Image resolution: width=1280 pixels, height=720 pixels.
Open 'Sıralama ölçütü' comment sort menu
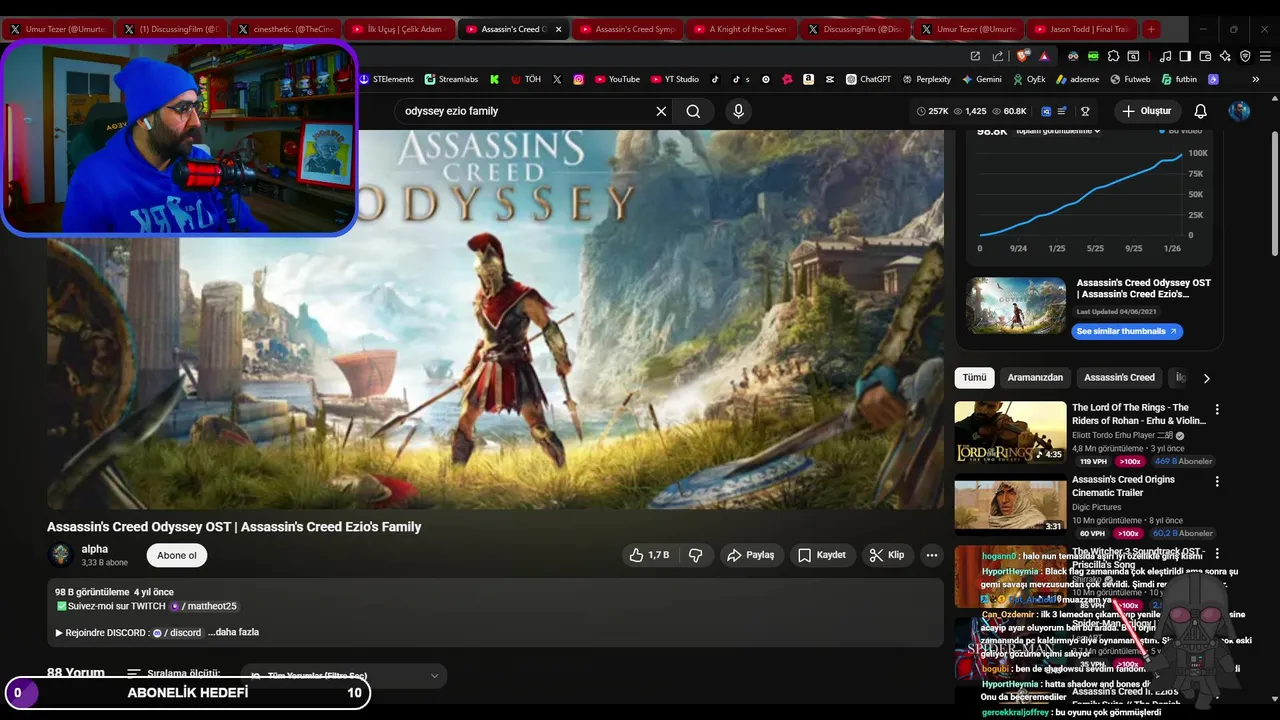pos(174,674)
